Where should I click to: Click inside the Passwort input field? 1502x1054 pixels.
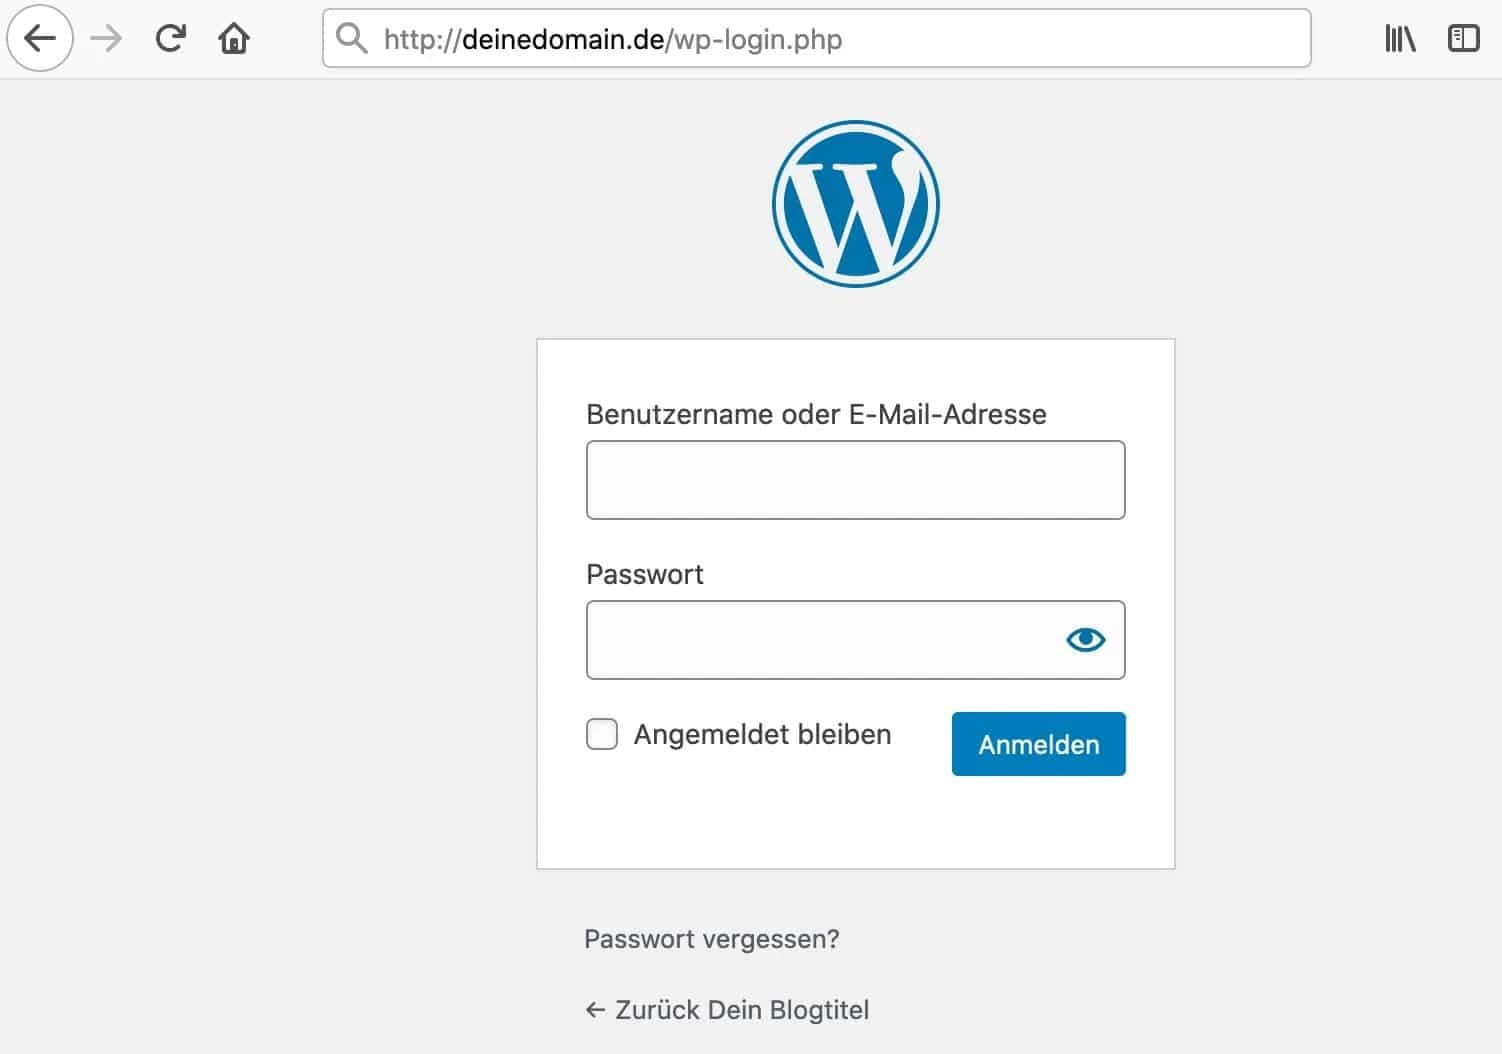[830, 639]
